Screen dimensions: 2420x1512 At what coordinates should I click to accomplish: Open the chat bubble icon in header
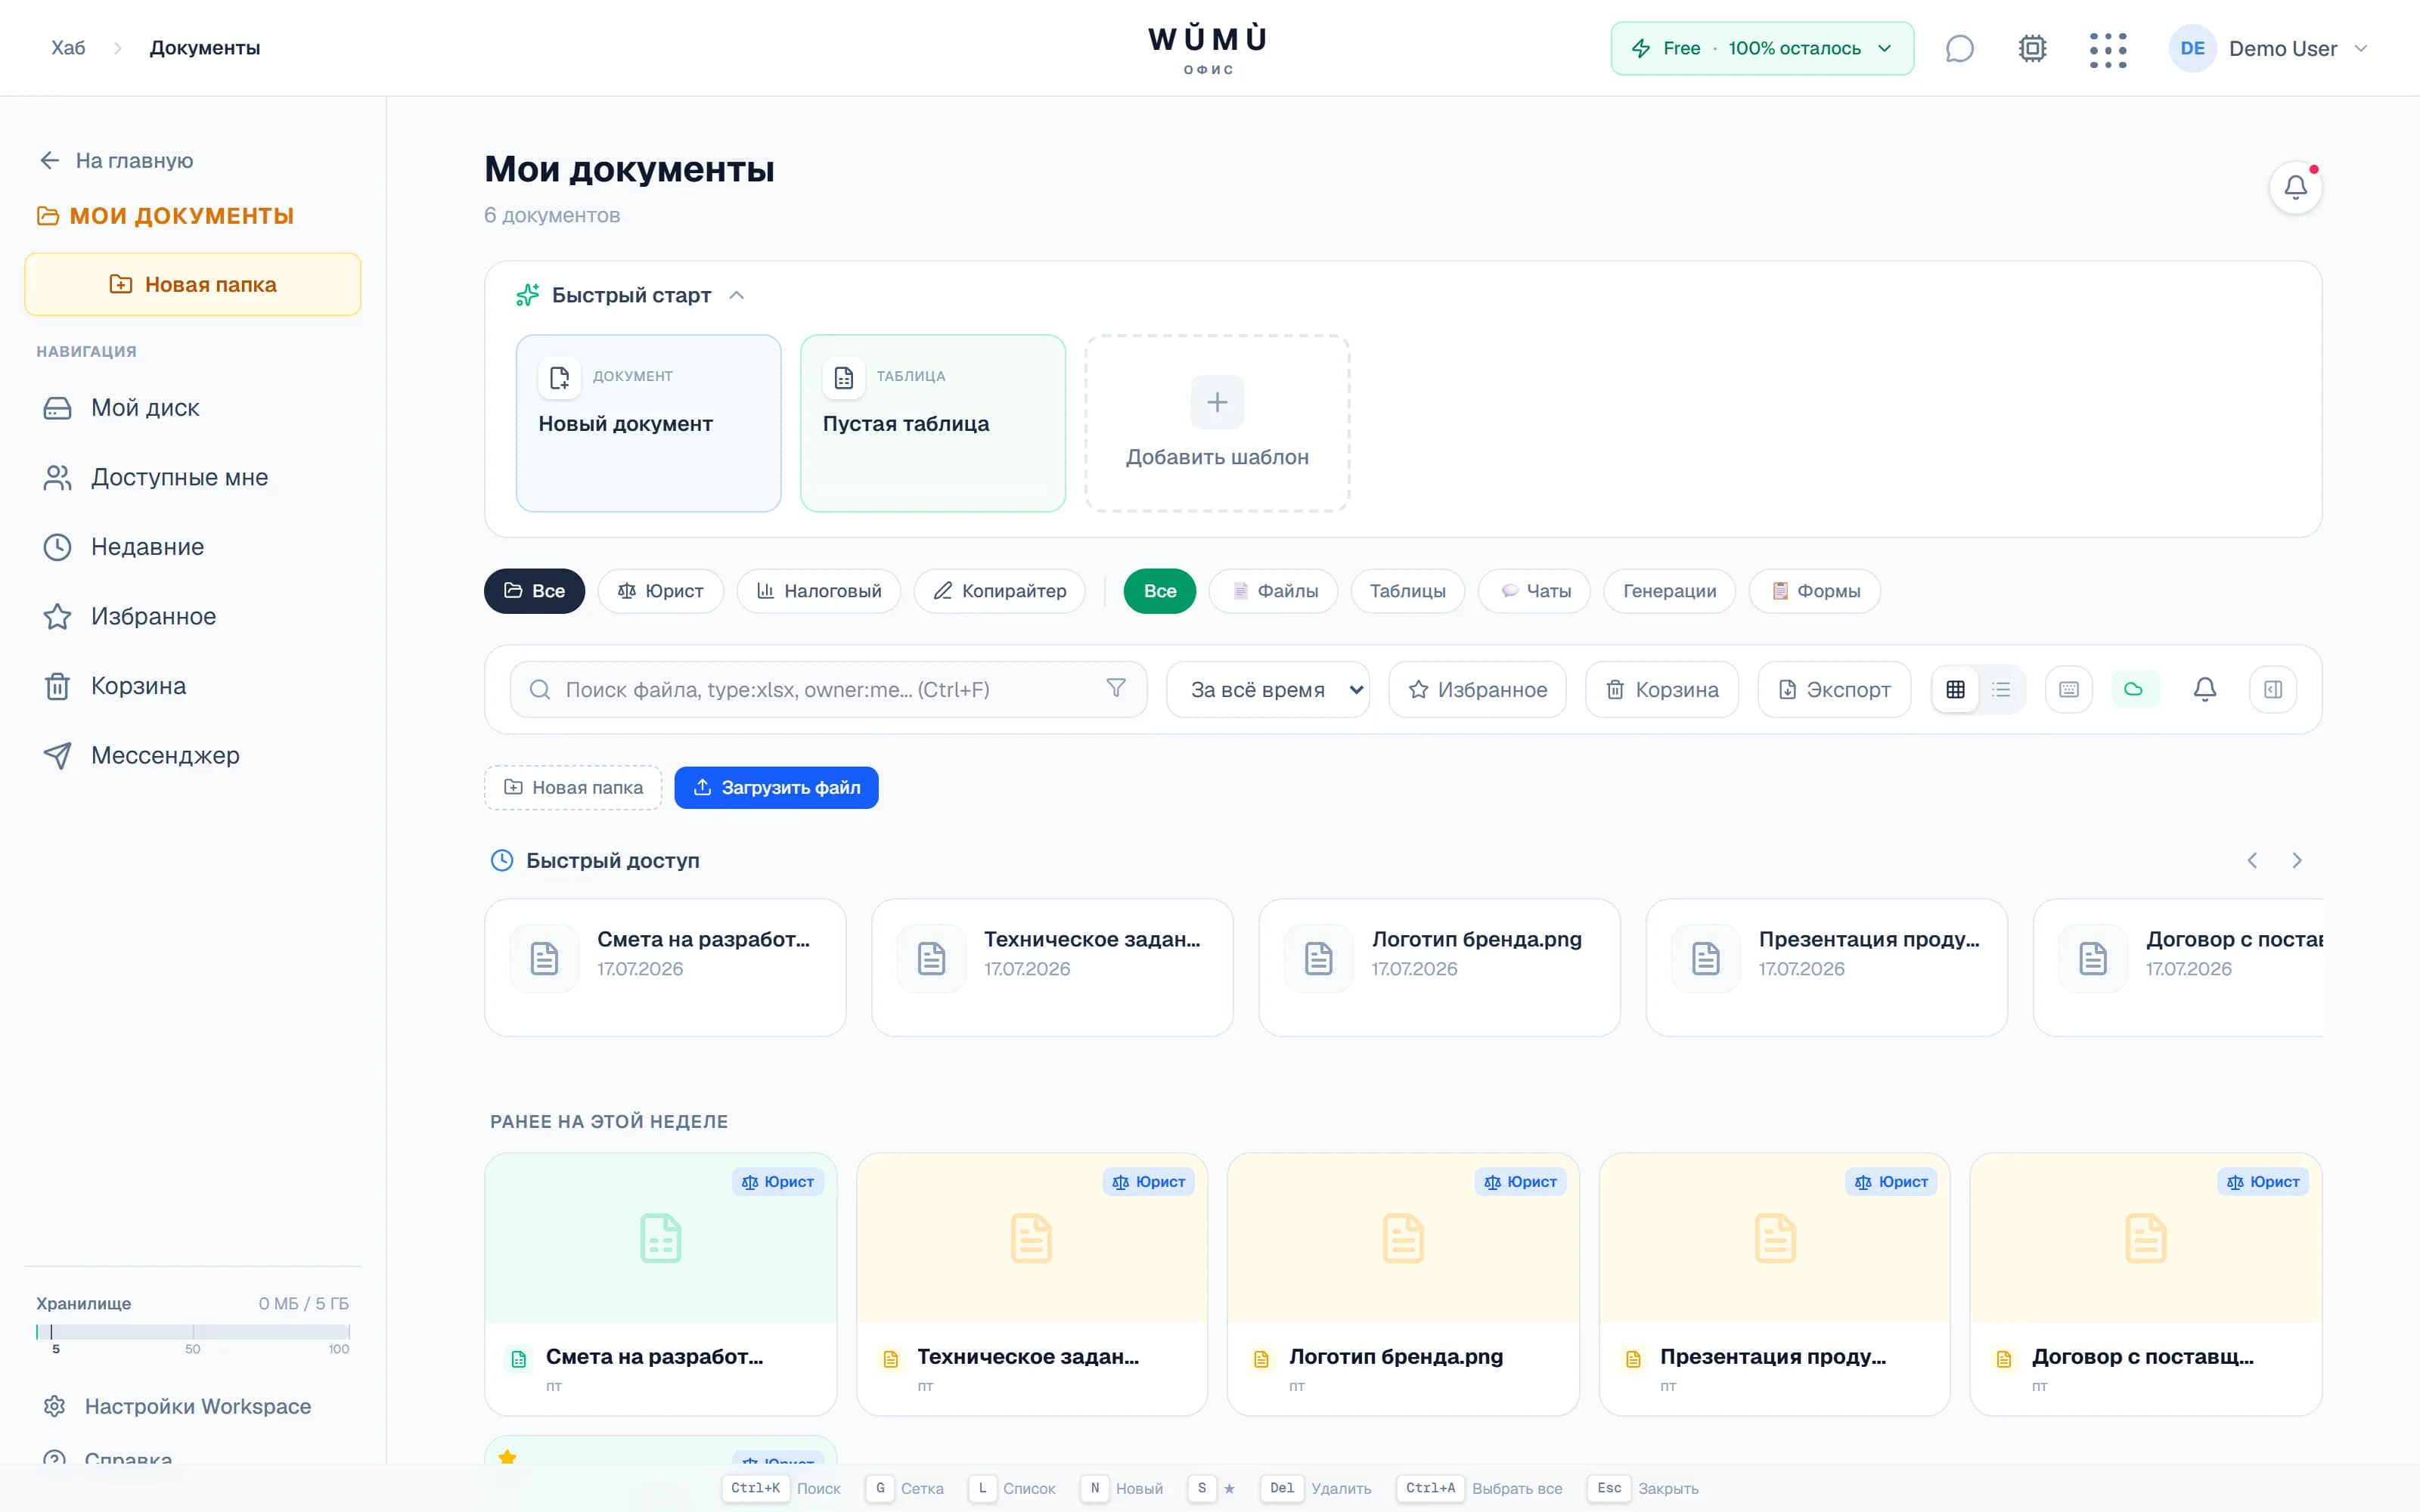click(x=1959, y=48)
